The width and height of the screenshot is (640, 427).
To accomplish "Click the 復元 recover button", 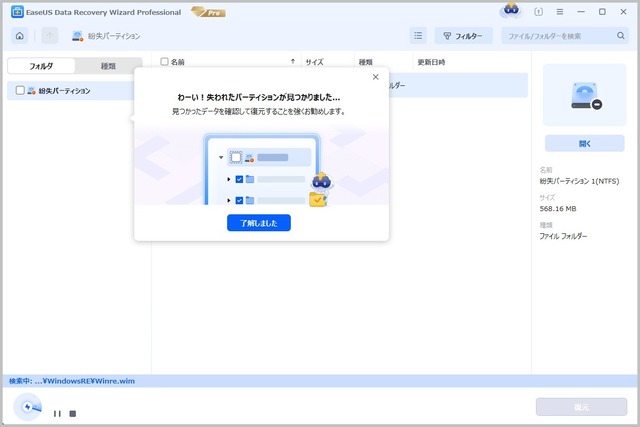I will [581, 407].
